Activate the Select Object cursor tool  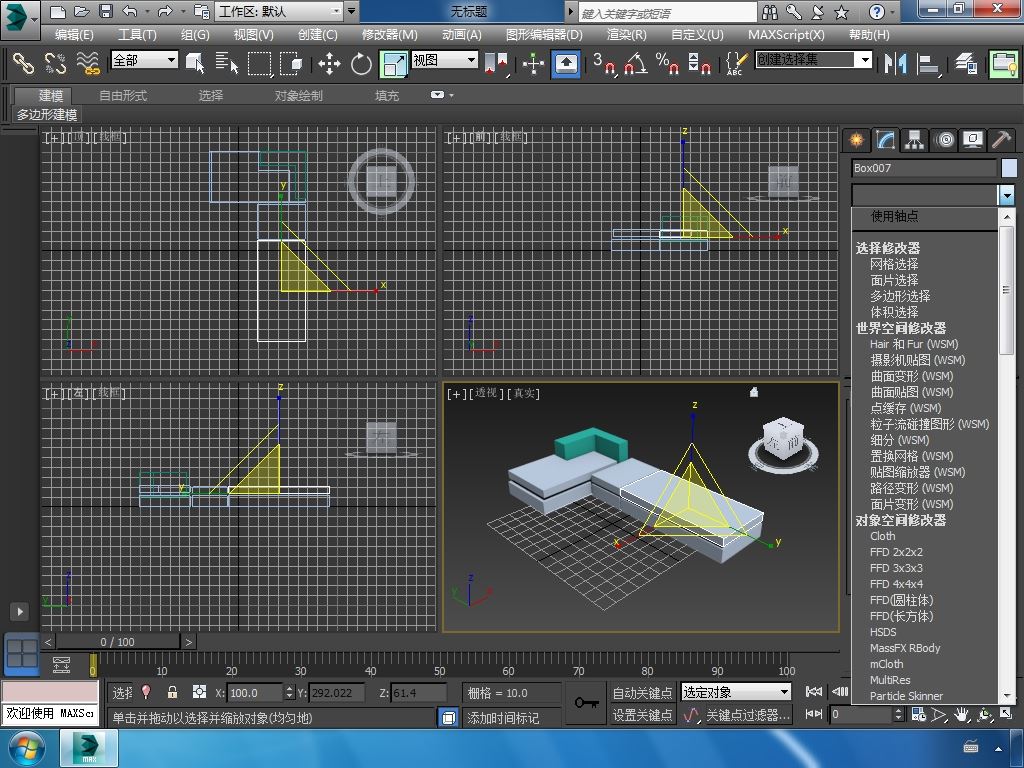[195, 63]
